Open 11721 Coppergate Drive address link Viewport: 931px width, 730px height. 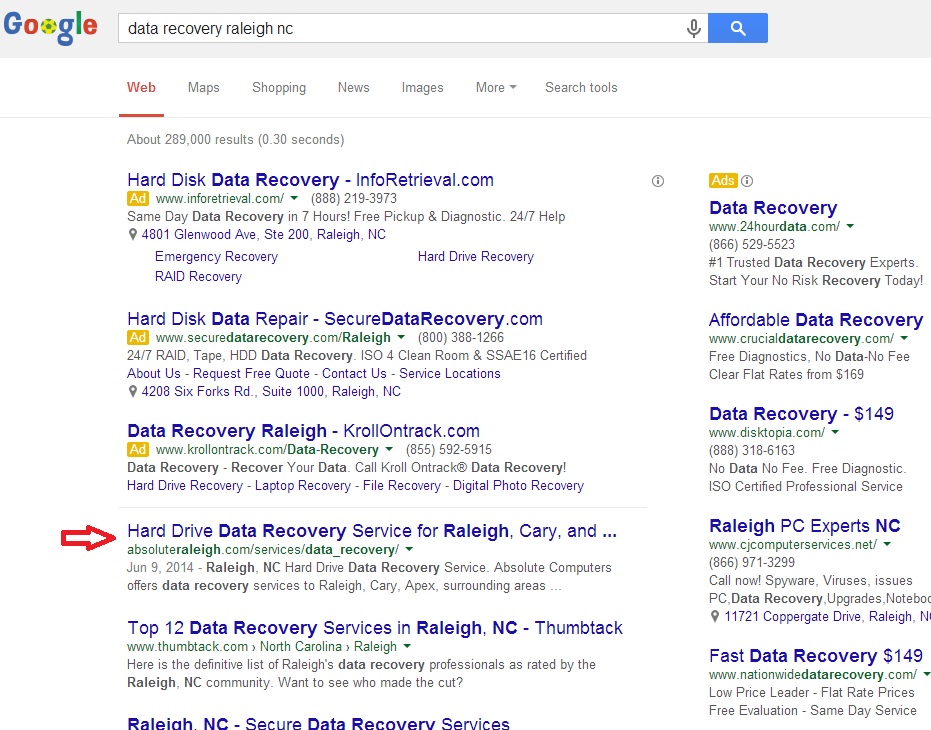(x=827, y=617)
